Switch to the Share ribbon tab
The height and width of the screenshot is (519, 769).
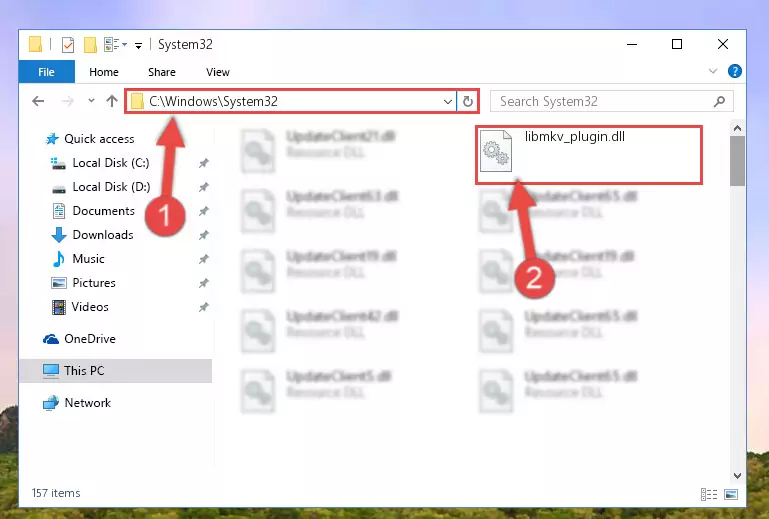point(162,72)
